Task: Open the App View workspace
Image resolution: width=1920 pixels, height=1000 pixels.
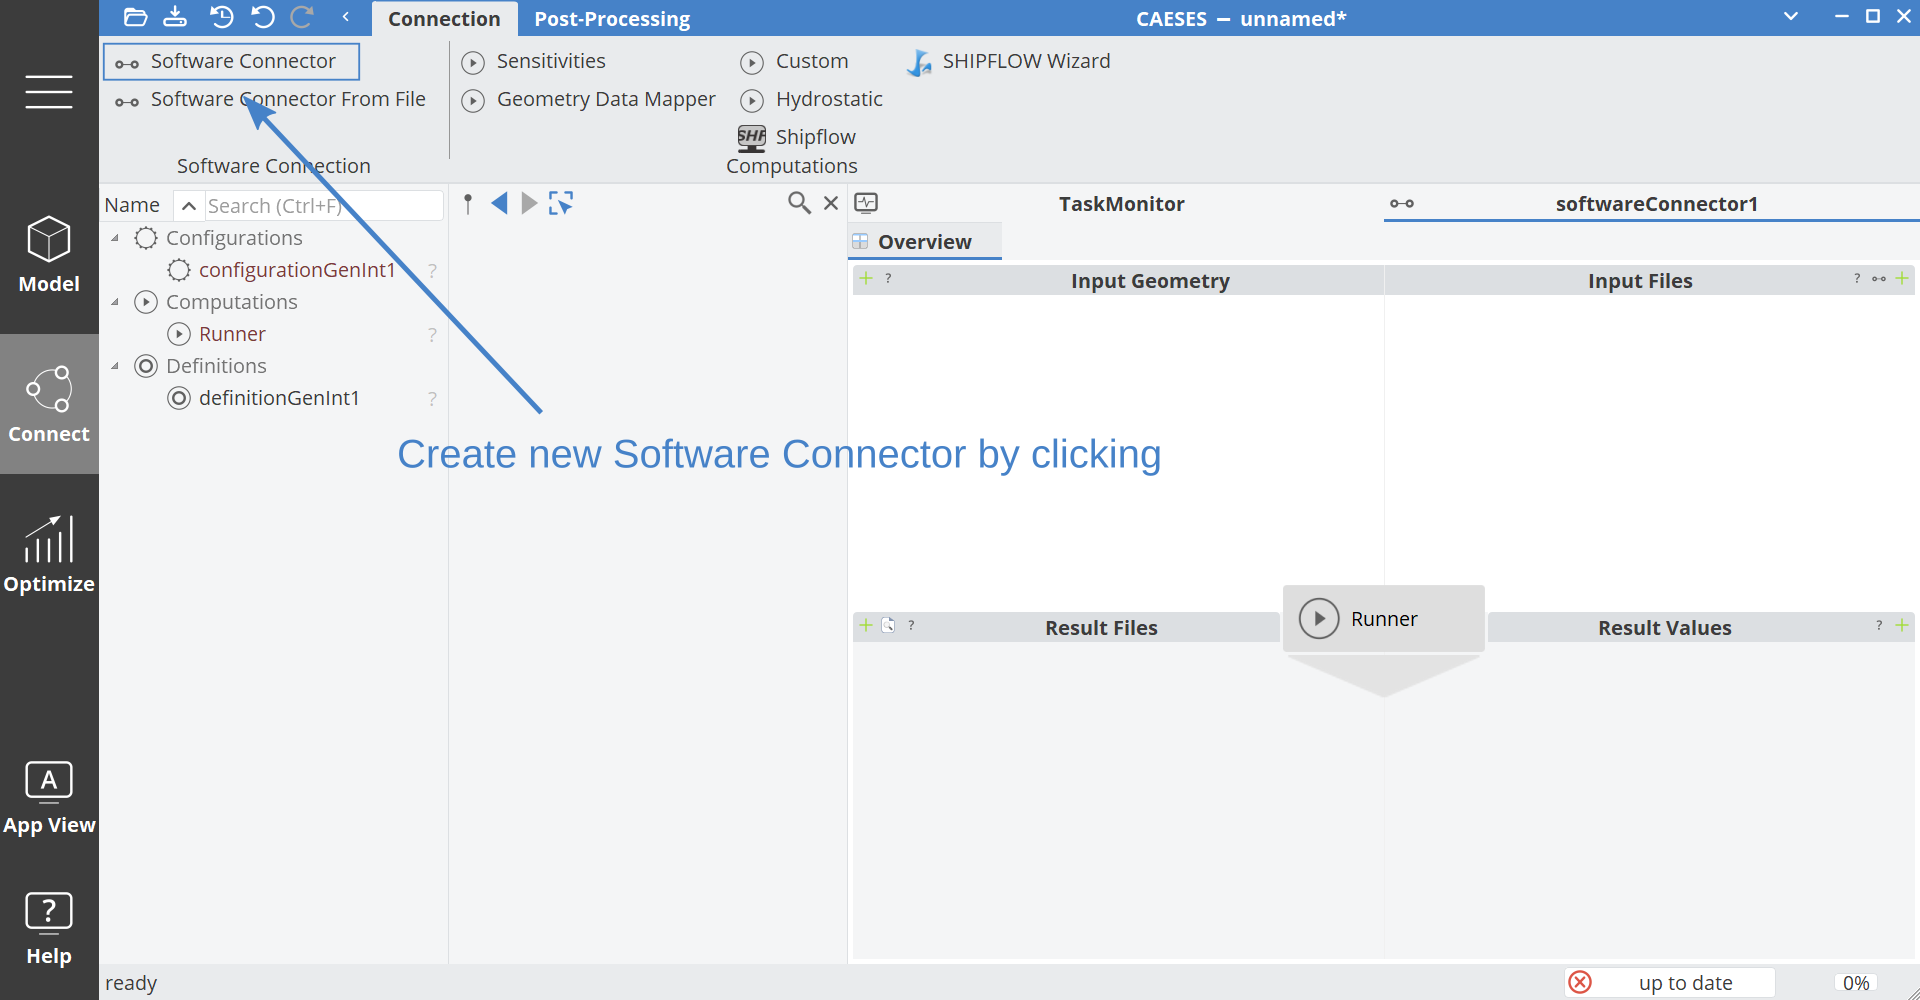Action: tap(49, 797)
